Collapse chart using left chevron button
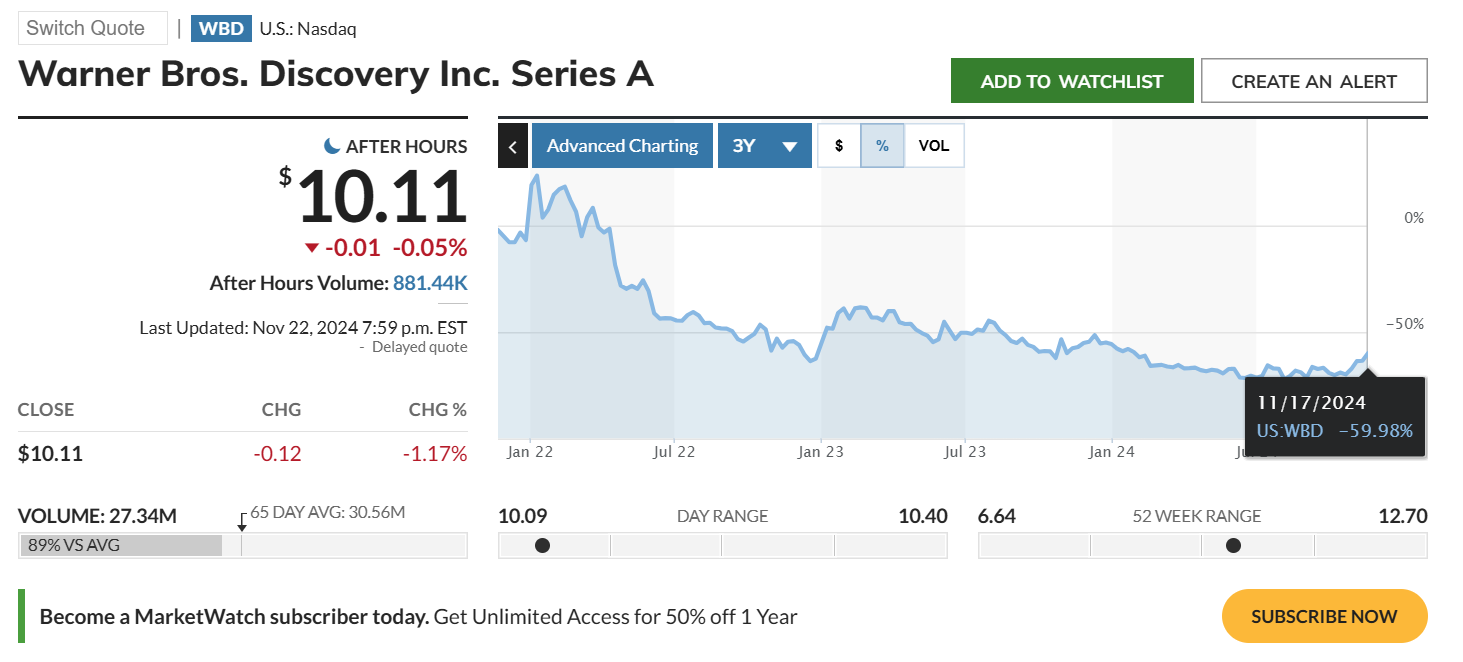 pyautogui.click(x=512, y=146)
